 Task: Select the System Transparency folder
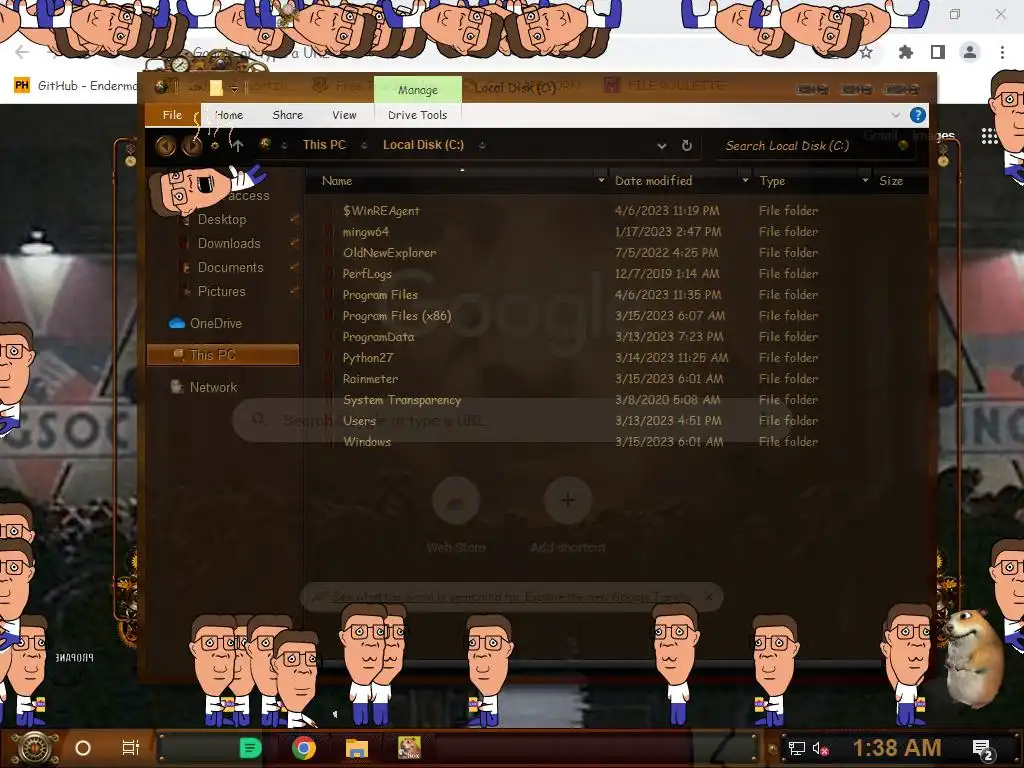pyautogui.click(x=402, y=400)
